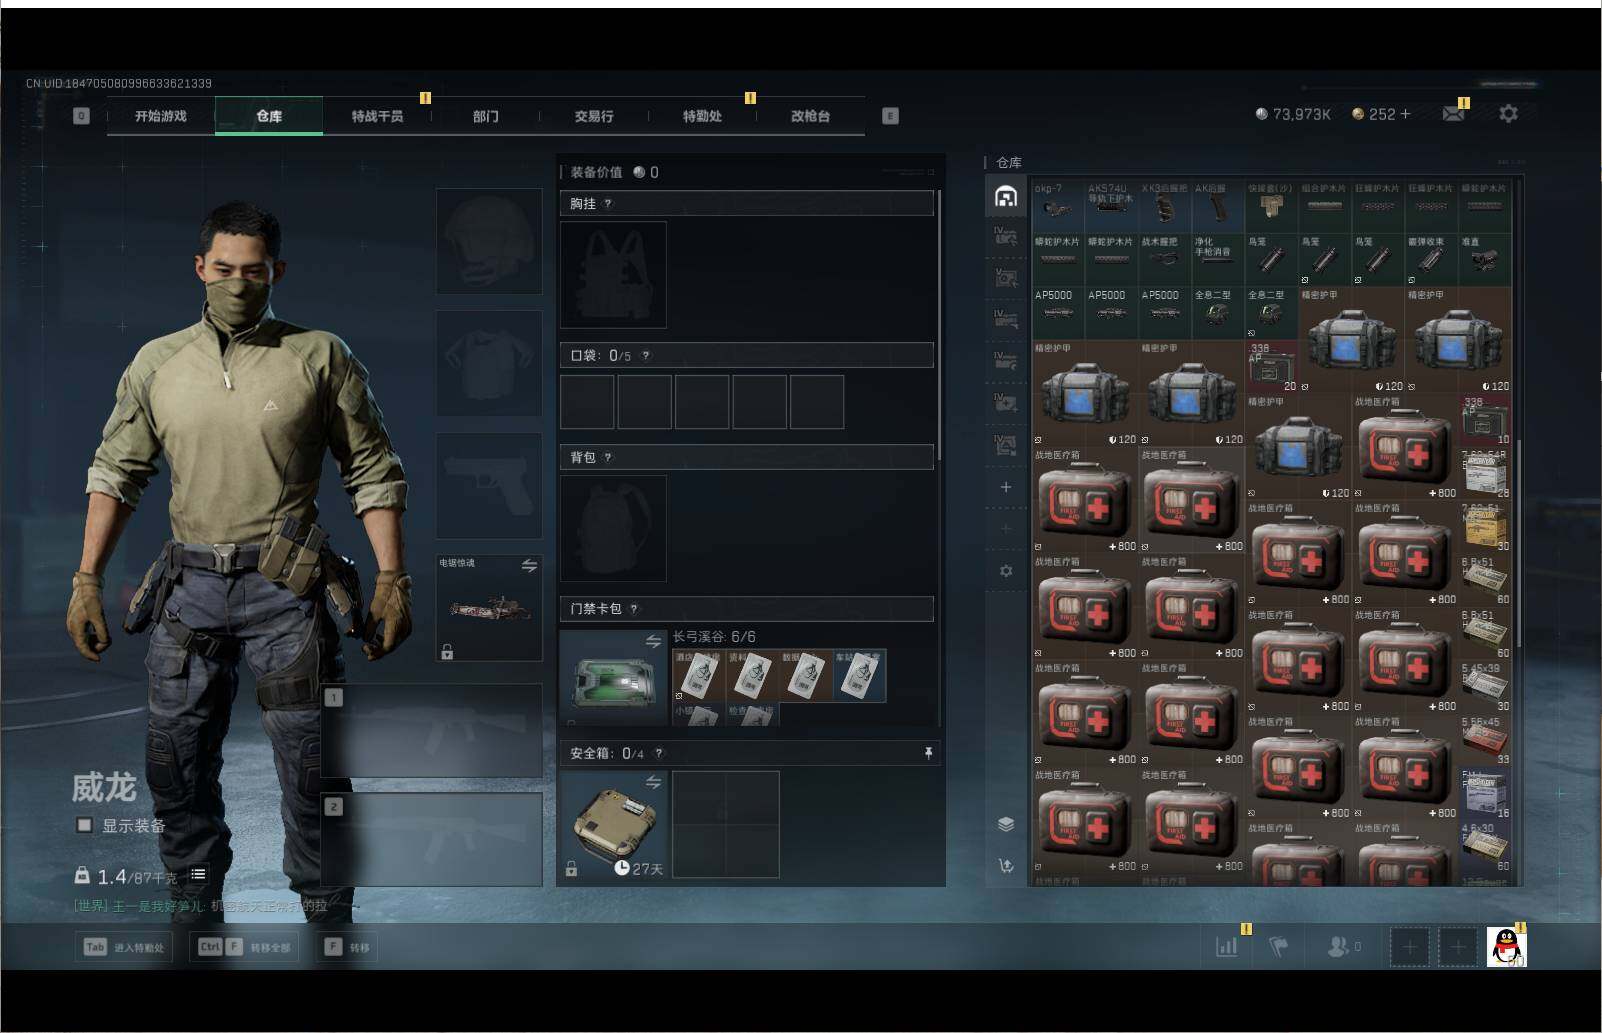This screenshot has width=1602, height=1033.
Task: Open the loadout list icon beside weight
Action: [198, 874]
